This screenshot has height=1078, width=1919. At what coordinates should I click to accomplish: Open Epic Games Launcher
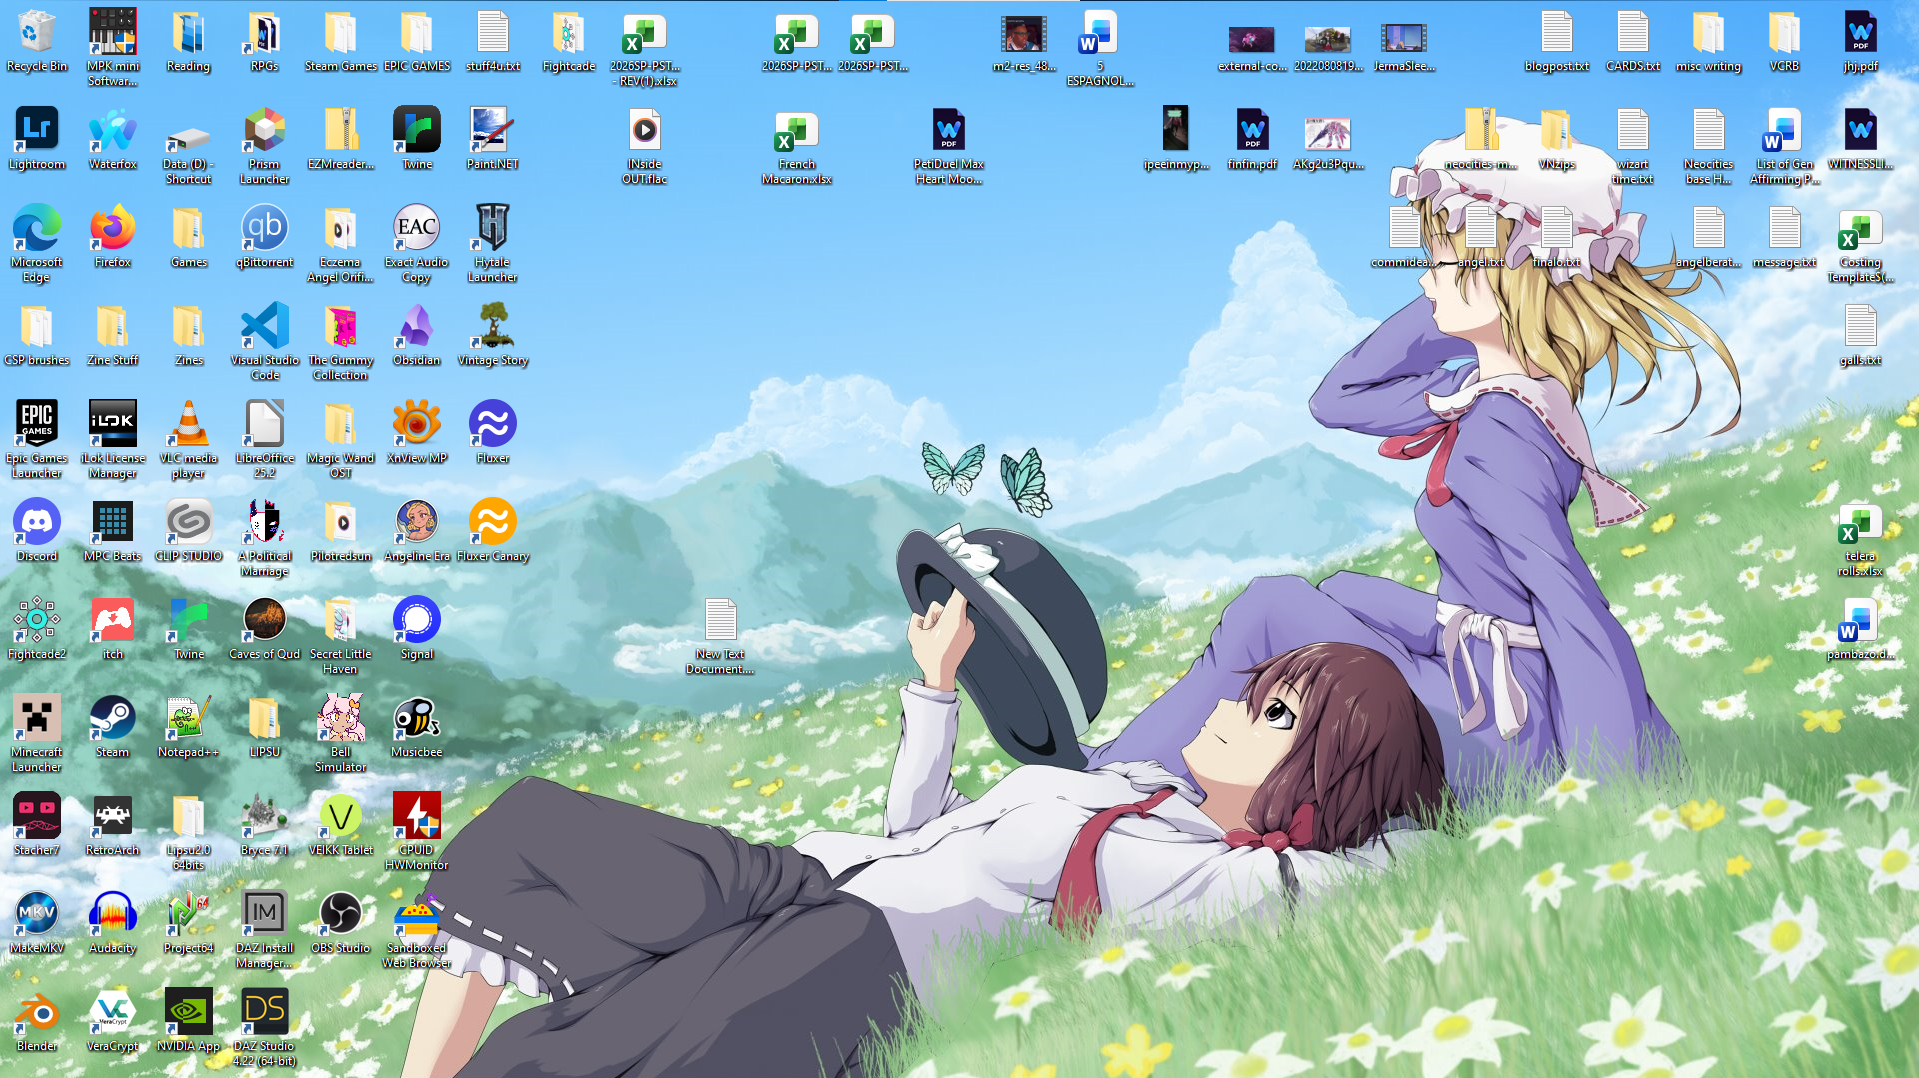pyautogui.click(x=37, y=441)
